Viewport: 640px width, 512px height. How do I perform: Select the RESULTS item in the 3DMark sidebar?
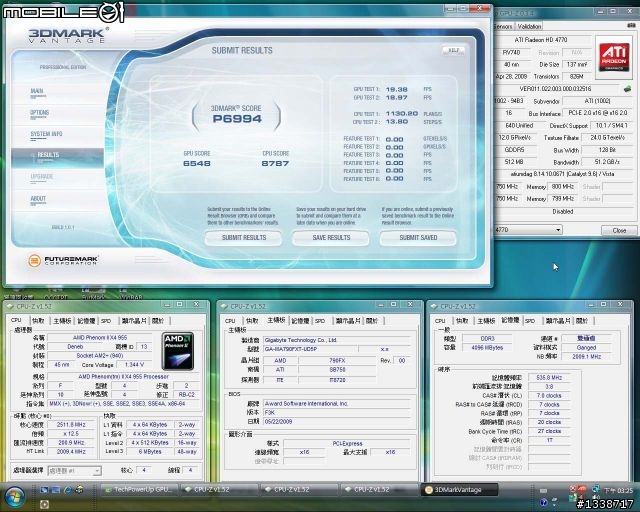(x=57, y=158)
